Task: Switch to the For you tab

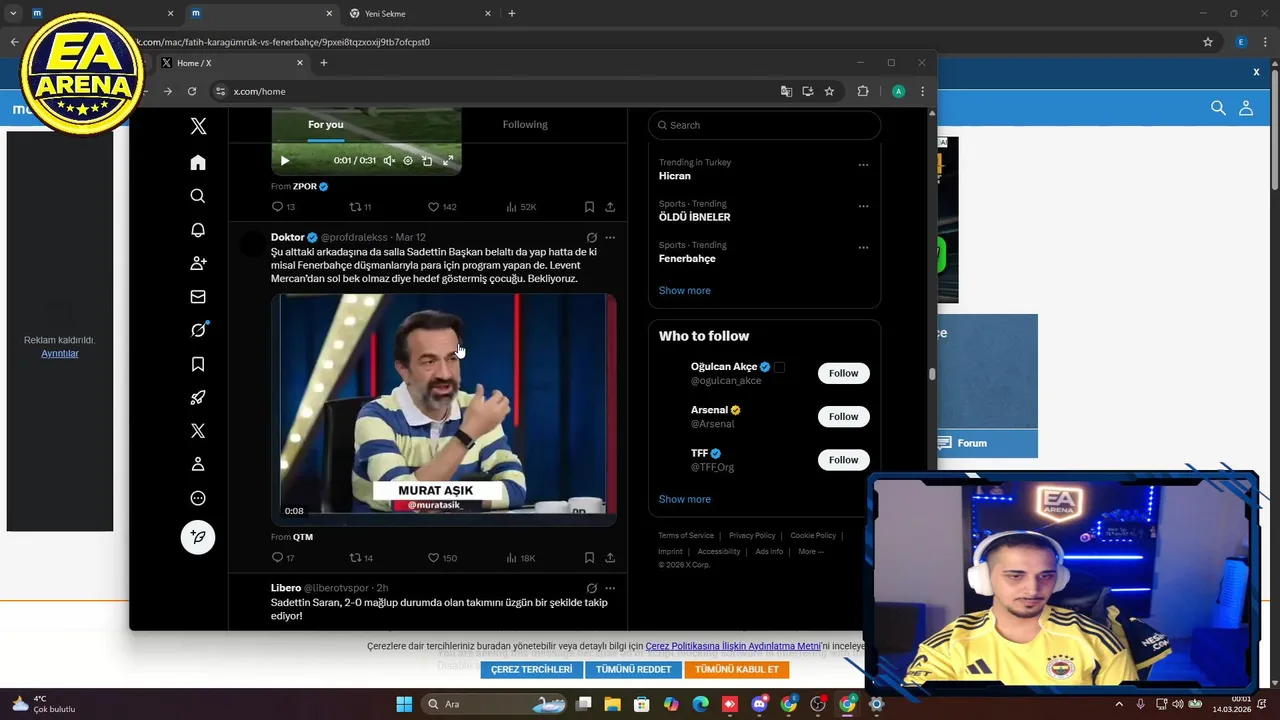Action: 325,125
